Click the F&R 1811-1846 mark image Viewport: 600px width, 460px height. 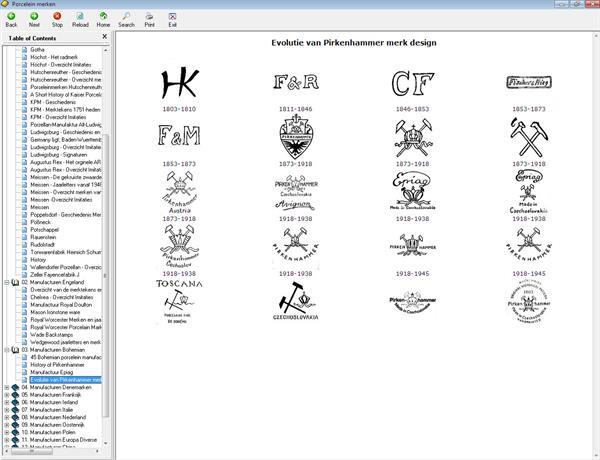[296, 82]
